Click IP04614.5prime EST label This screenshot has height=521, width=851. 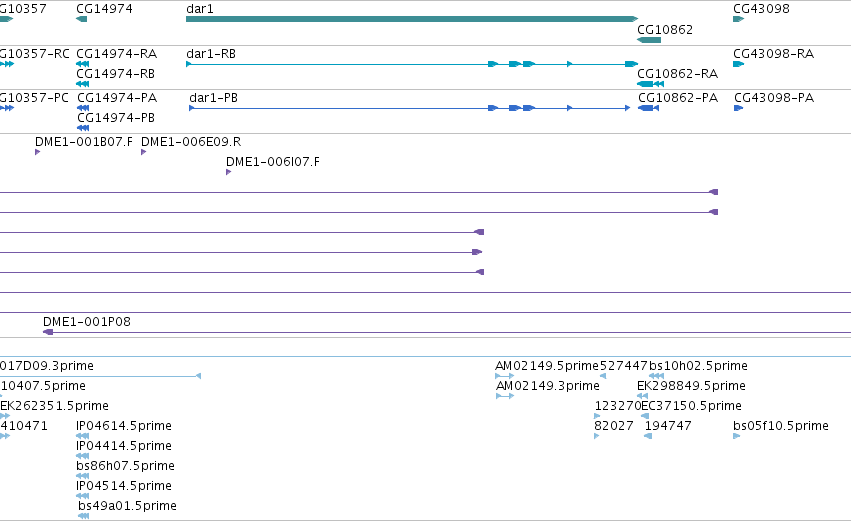(124, 426)
